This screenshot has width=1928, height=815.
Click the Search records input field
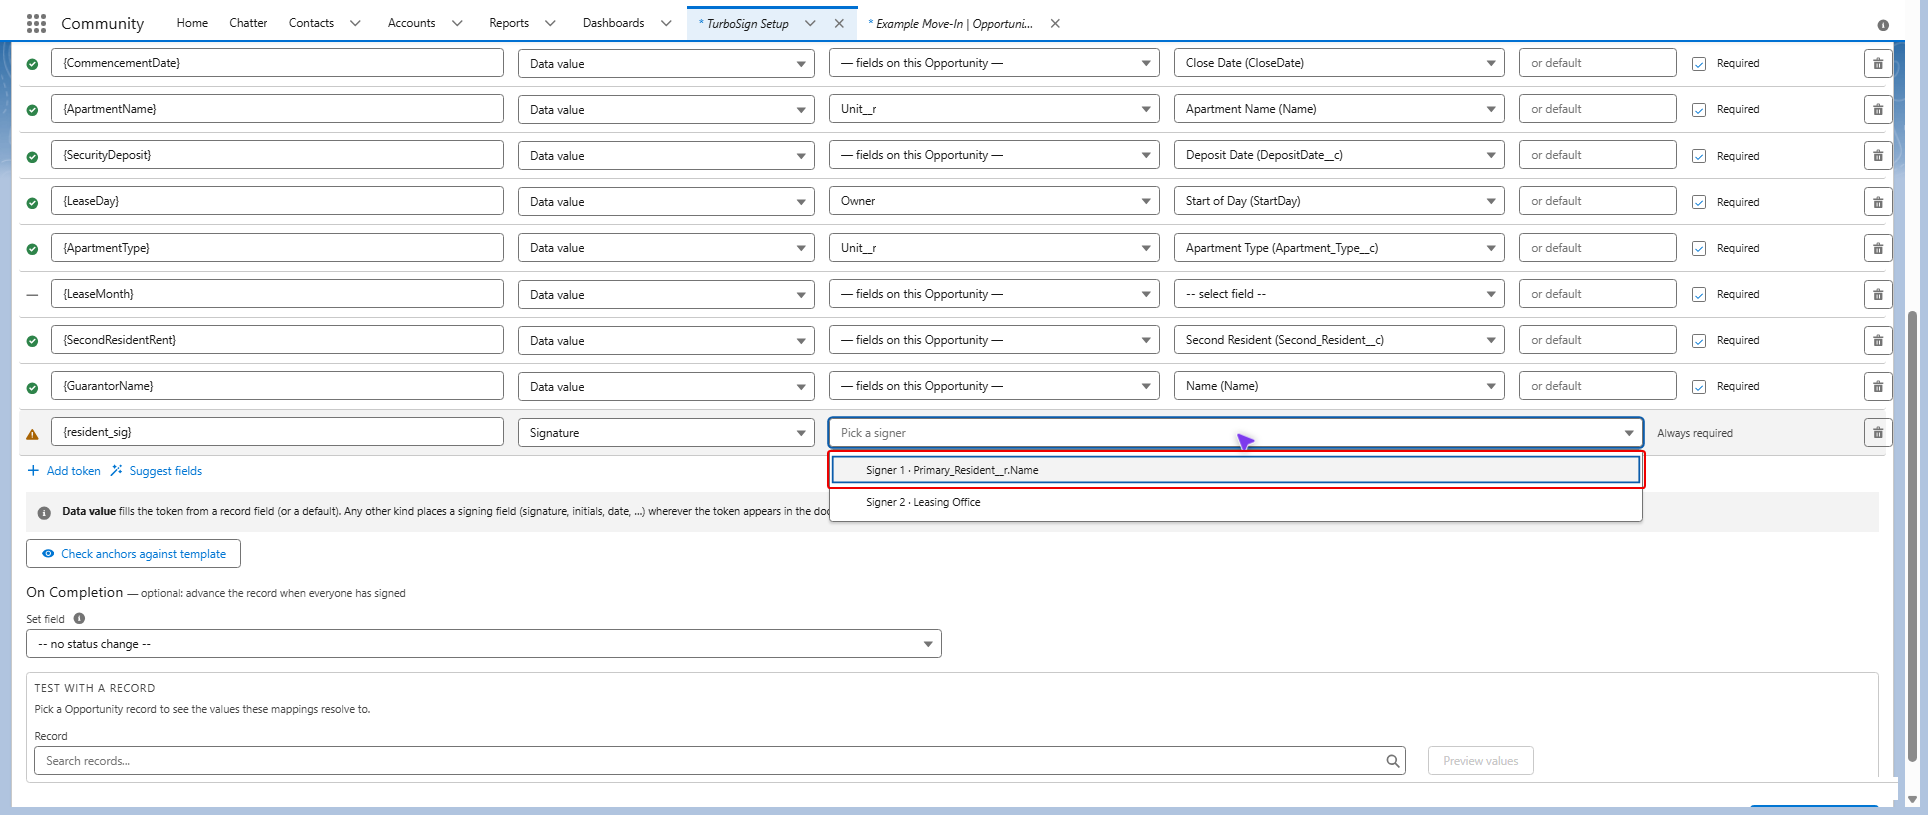(x=720, y=761)
